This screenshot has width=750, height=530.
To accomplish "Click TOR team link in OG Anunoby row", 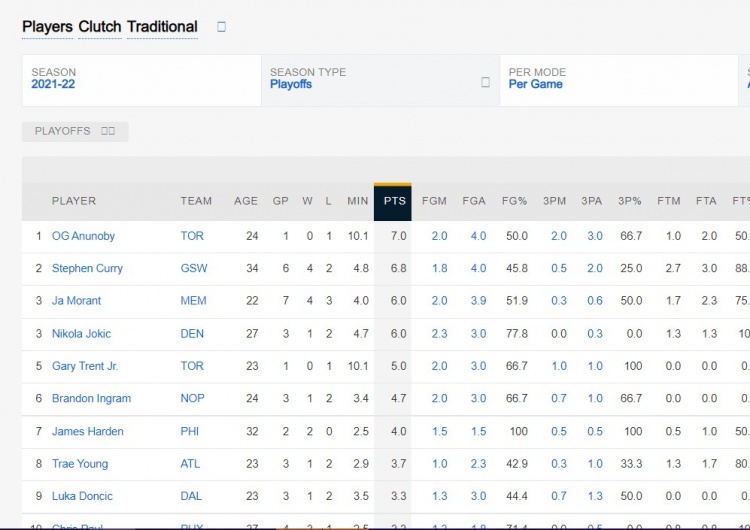I will pyautogui.click(x=192, y=236).
